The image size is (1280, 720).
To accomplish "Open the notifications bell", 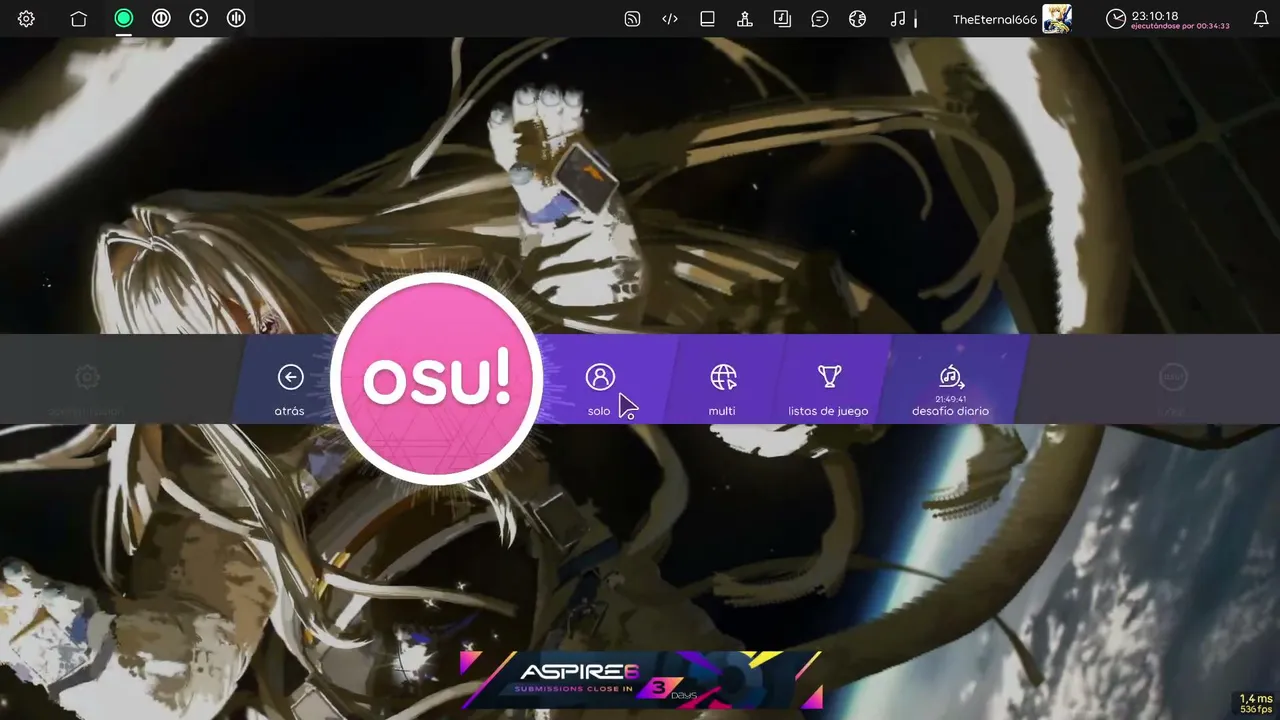I will point(1261,18).
